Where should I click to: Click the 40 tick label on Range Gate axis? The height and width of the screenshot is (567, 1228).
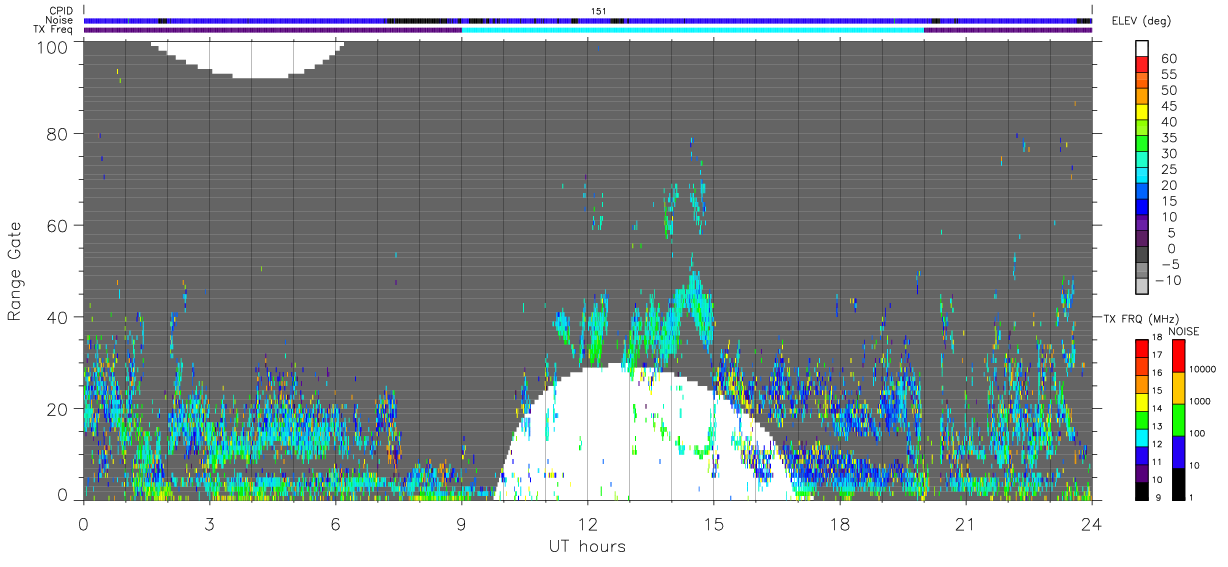pos(58,317)
